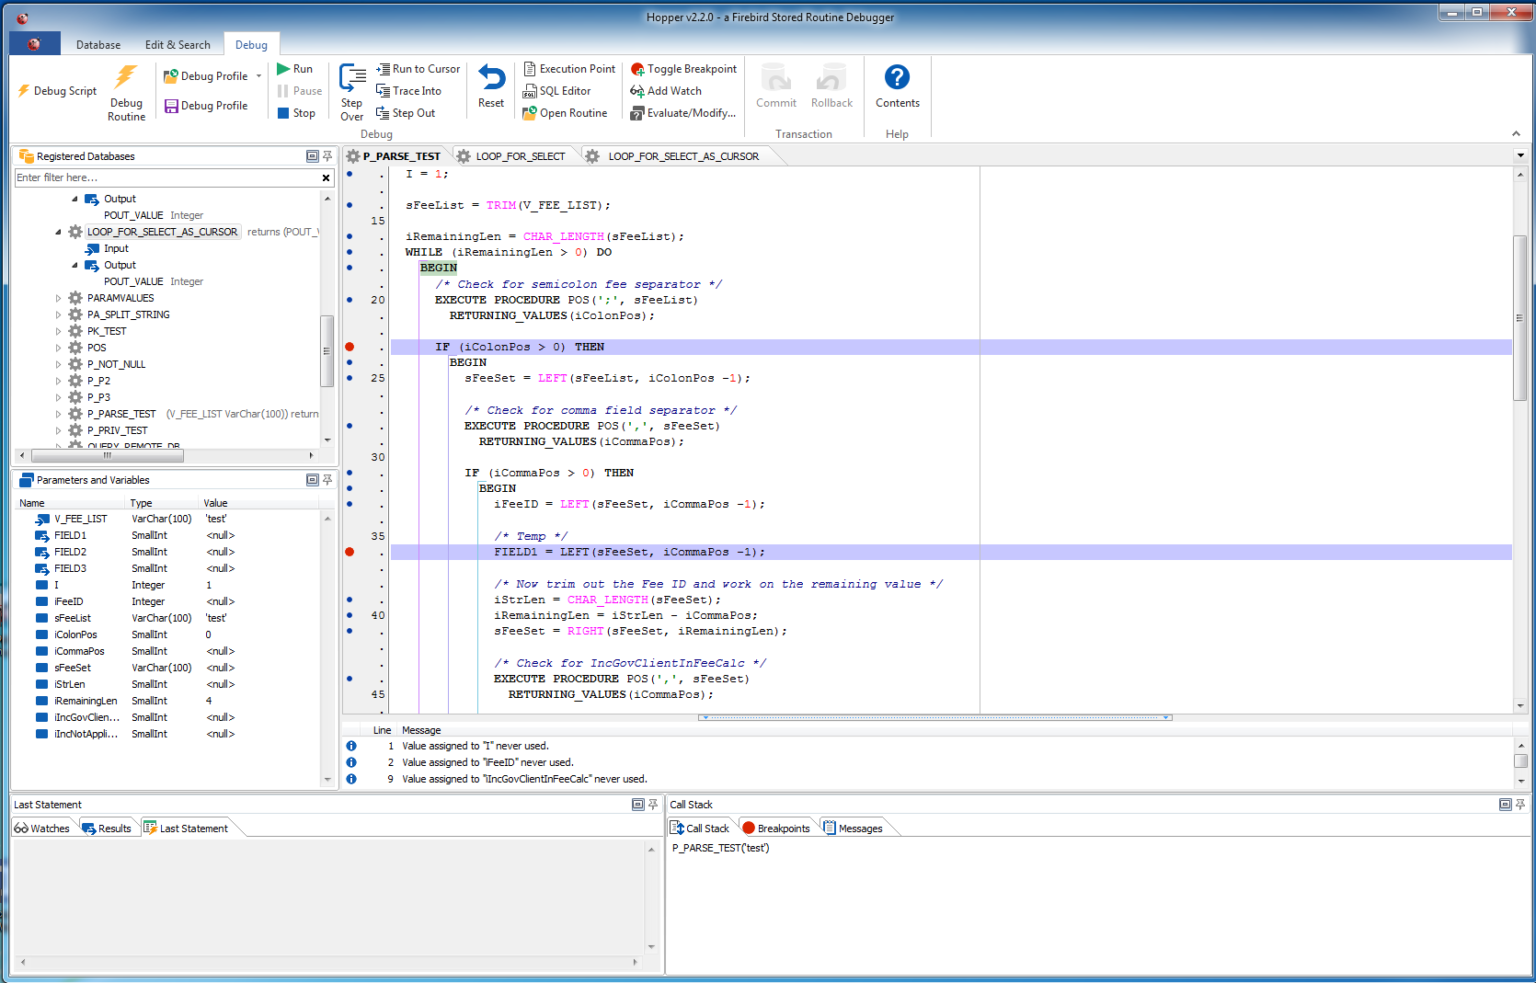Collapse the LOOP_FOR_SELECT_AS_CURSOR tree node
The width and height of the screenshot is (1536, 983).
click(x=58, y=232)
